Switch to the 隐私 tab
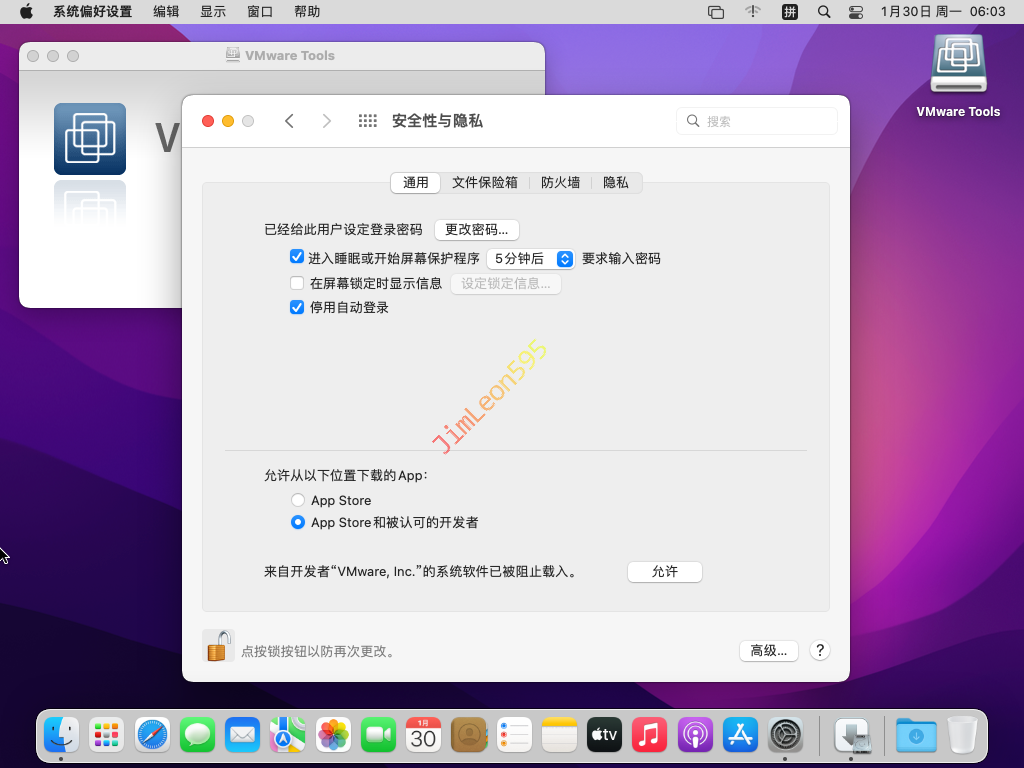 pos(616,182)
